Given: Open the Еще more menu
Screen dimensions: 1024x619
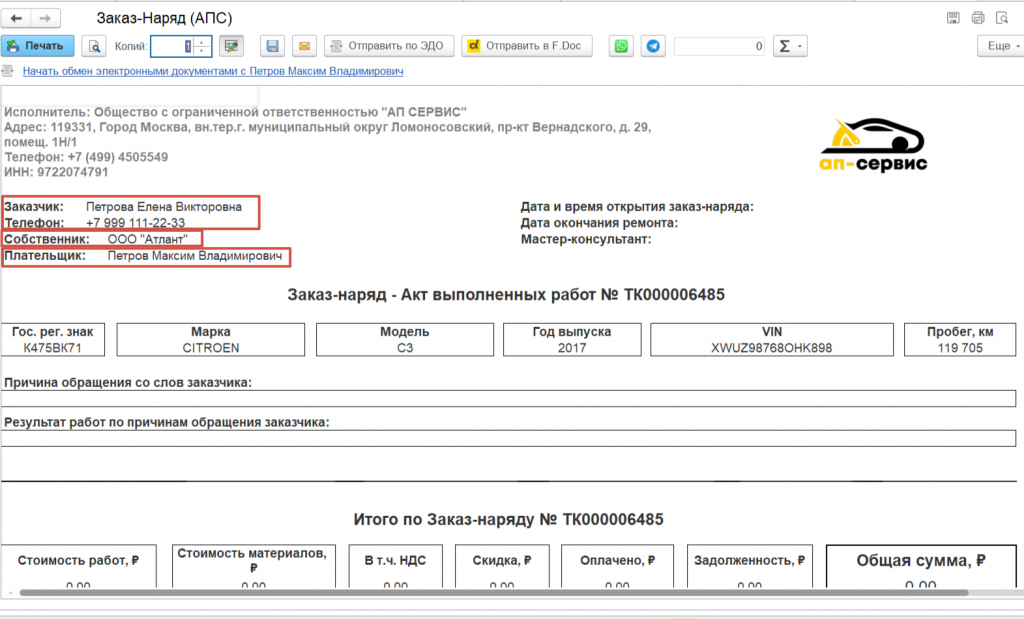Looking at the screenshot, I should [x=999, y=46].
